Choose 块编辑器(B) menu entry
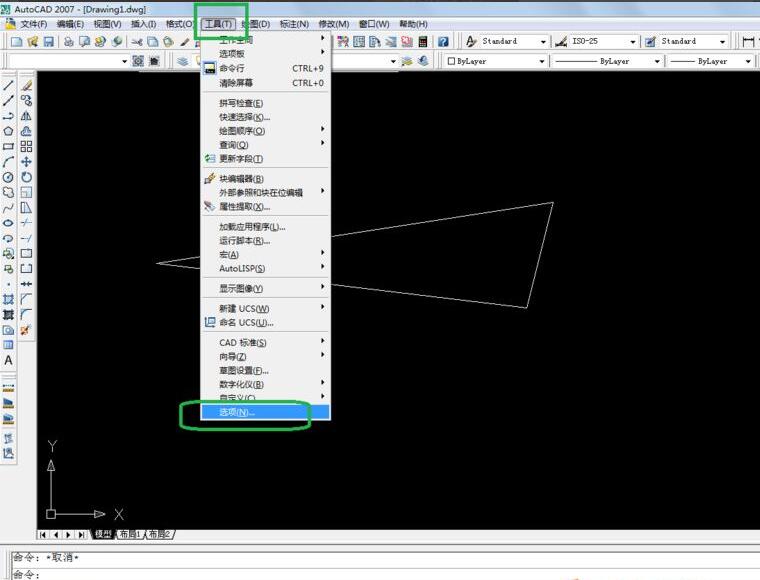Image resolution: width=760 pixels, height=580 pixels. [x=265, y=179]
